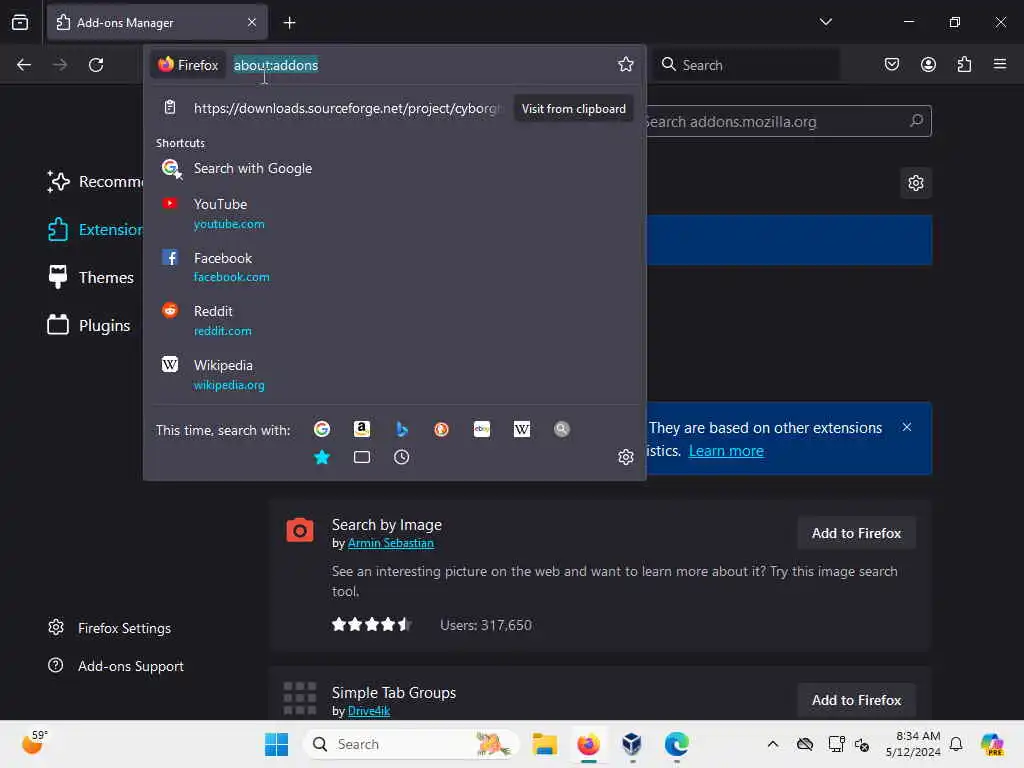Viewport: 1024px width, 768px height.
Task: Open the list all tabs dropdown
Action: (825, 22)
